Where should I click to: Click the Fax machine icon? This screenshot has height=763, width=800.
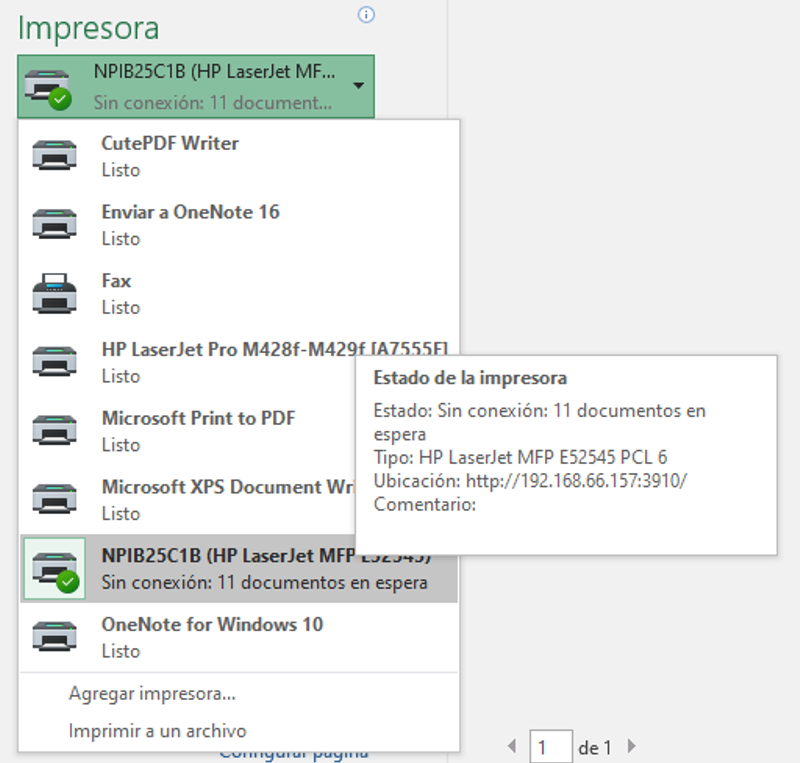click(55, 293)
